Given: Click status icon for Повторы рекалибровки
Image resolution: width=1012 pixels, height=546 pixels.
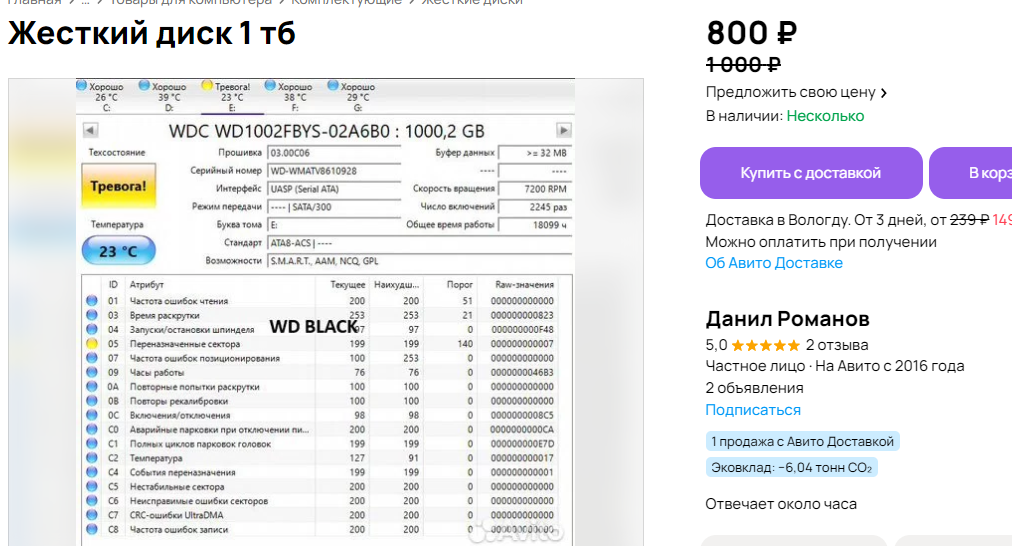Looking at the screenshot, I should coord(92,401).
